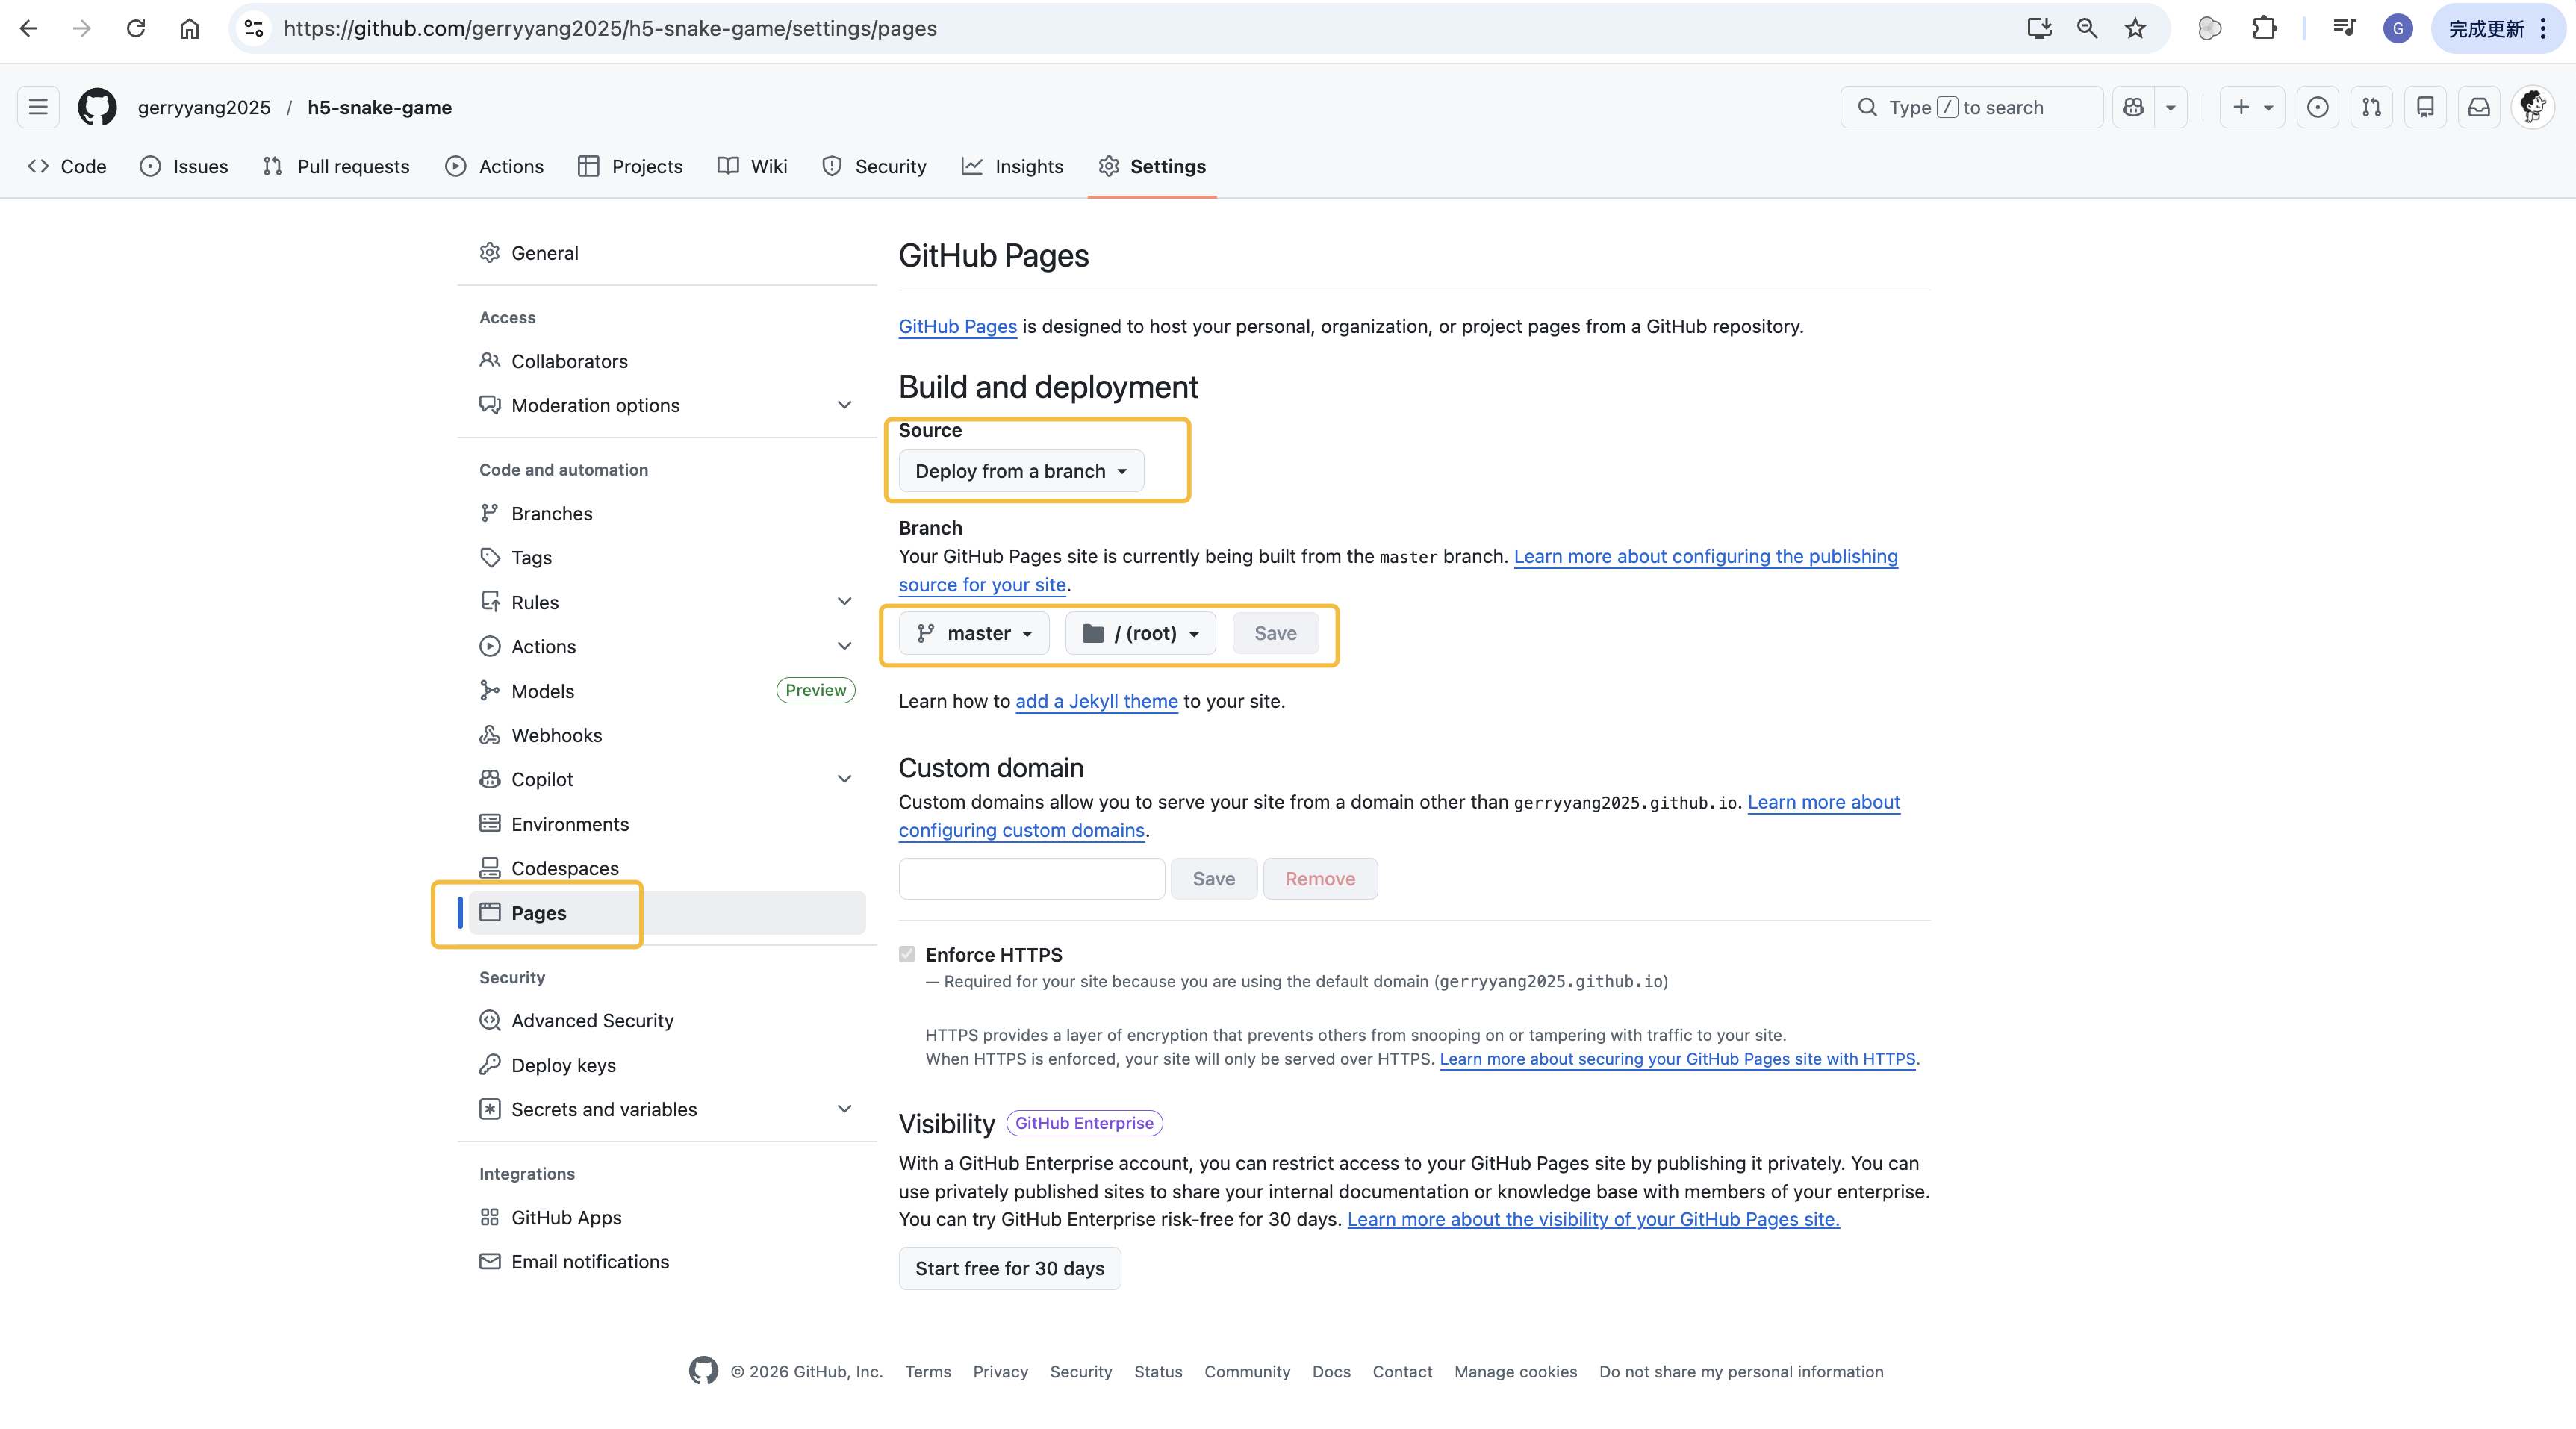Bookmark the page via the star icon
Screen dimensions: 2576x1429
[x=2135, y=28]
